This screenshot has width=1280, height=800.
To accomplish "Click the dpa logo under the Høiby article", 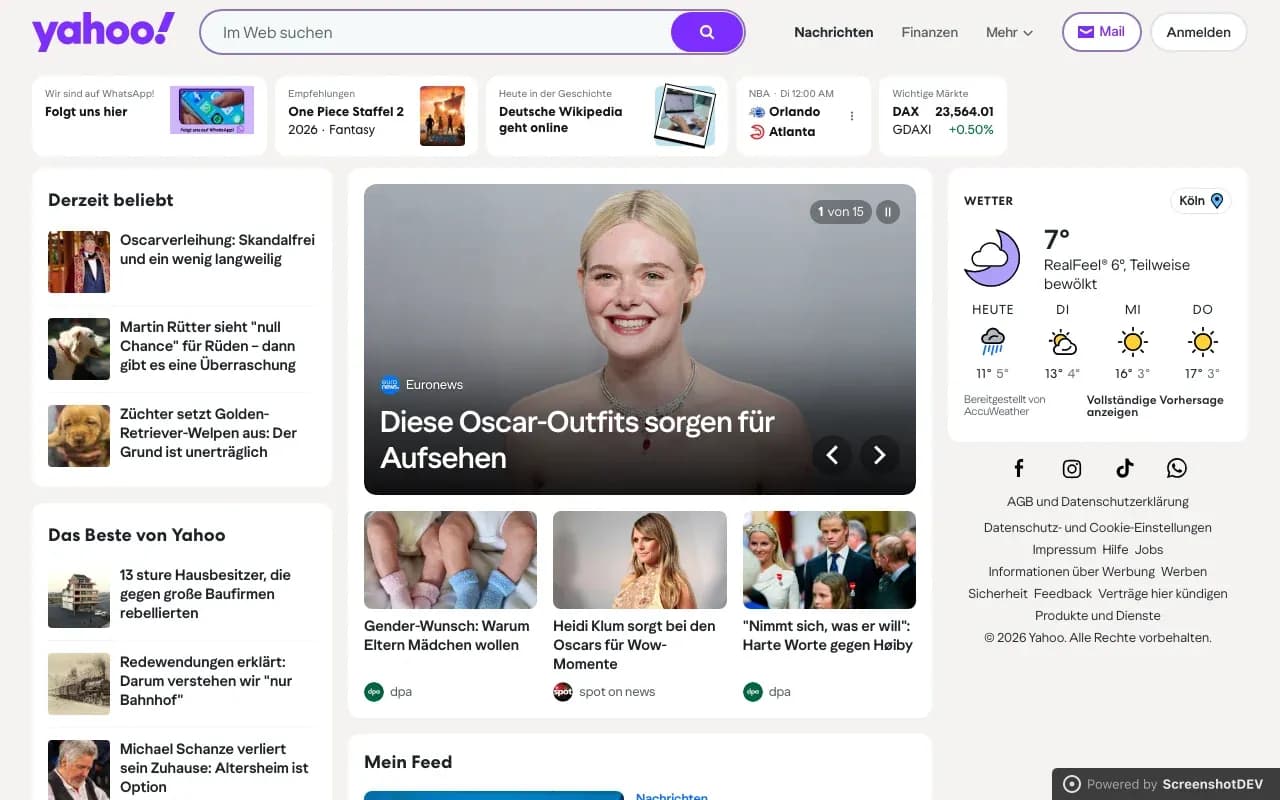I will [x=753, y=691].
